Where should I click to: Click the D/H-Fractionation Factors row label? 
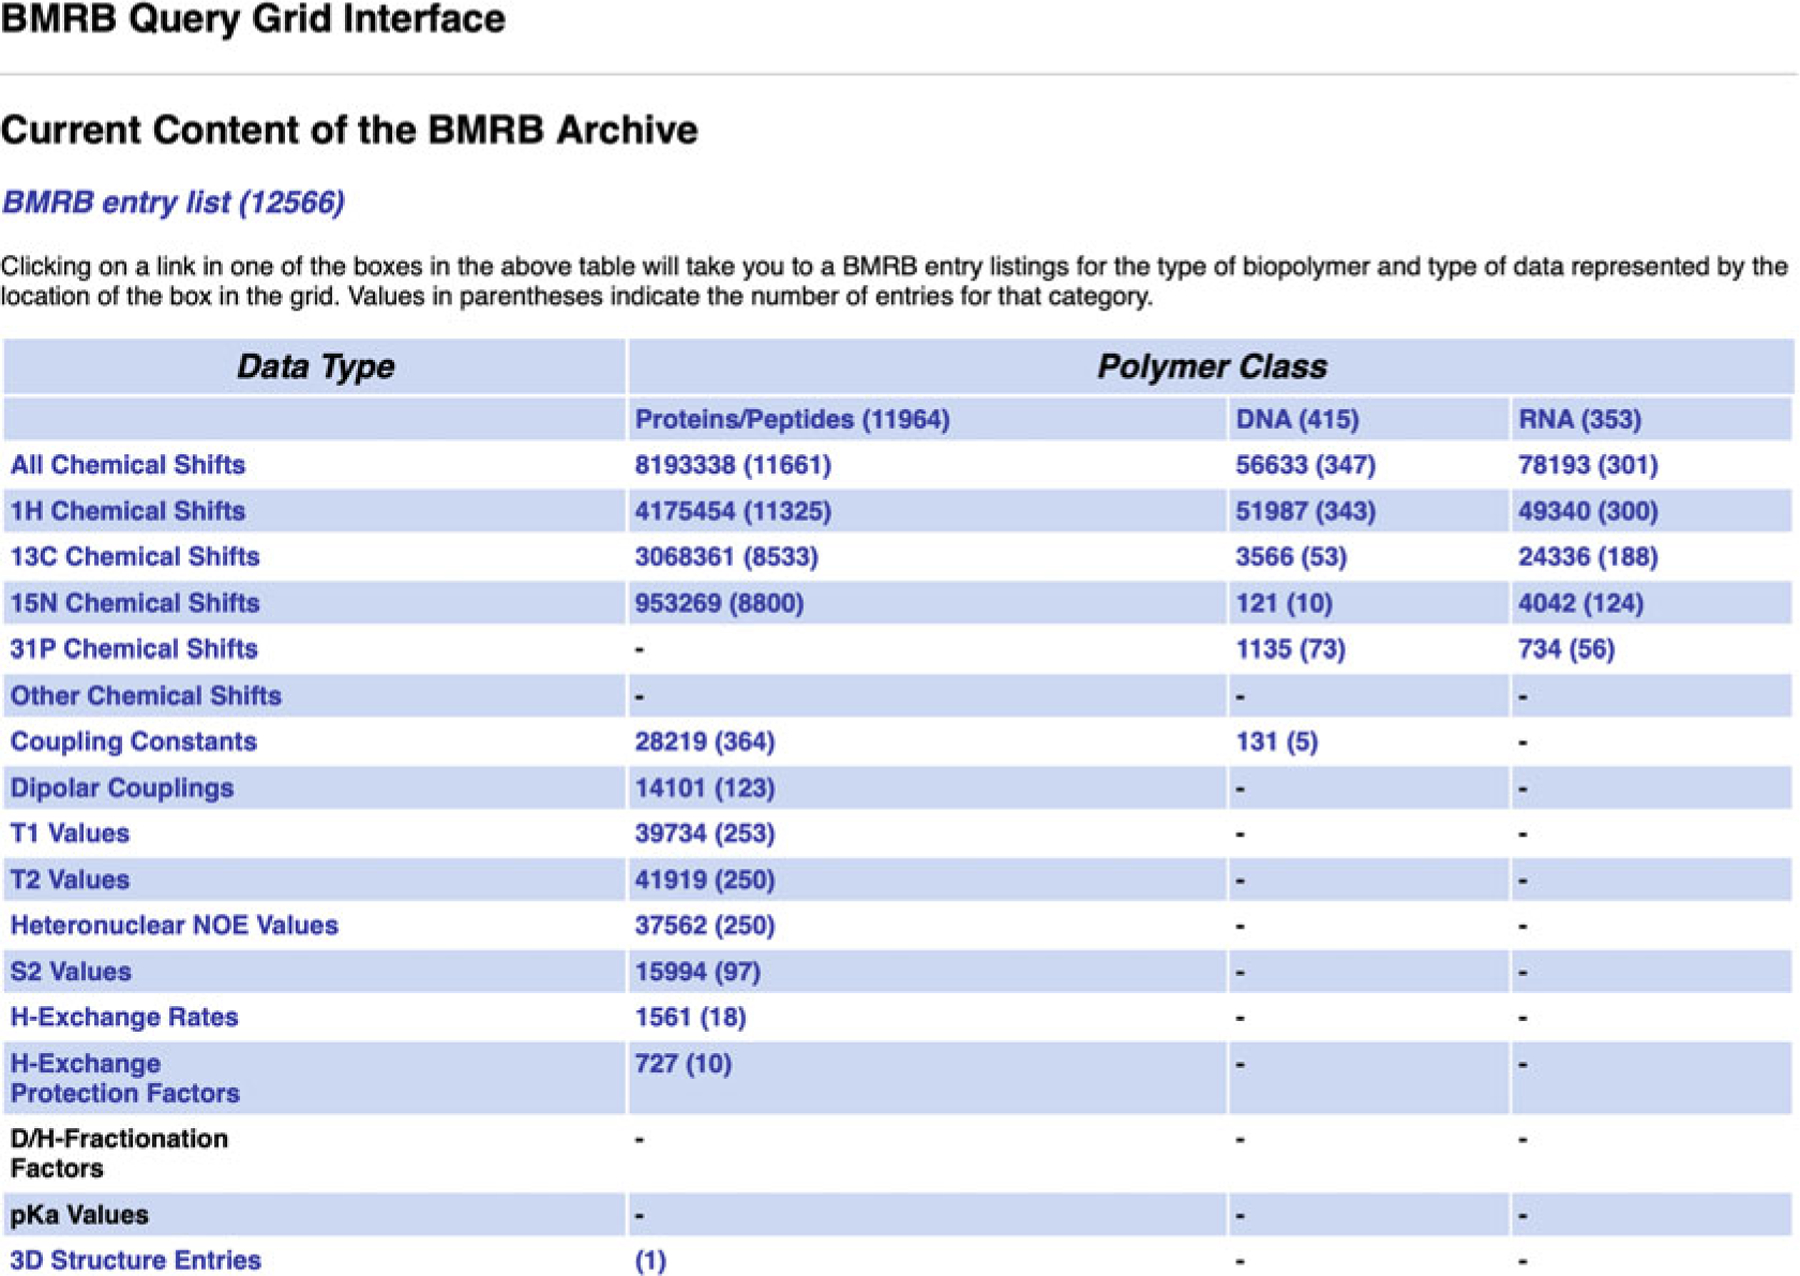119,1154
